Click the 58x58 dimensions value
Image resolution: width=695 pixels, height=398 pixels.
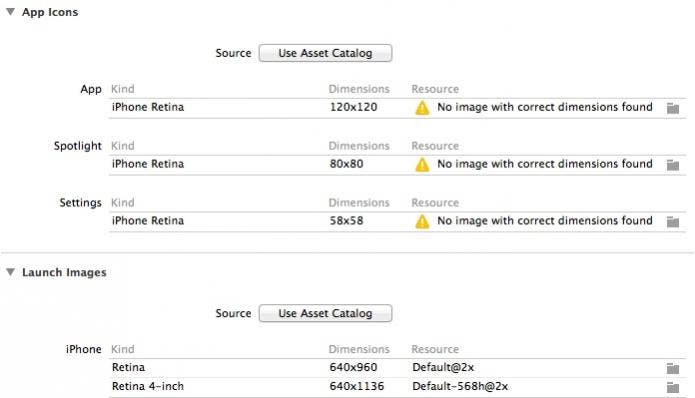coord(346,221)
